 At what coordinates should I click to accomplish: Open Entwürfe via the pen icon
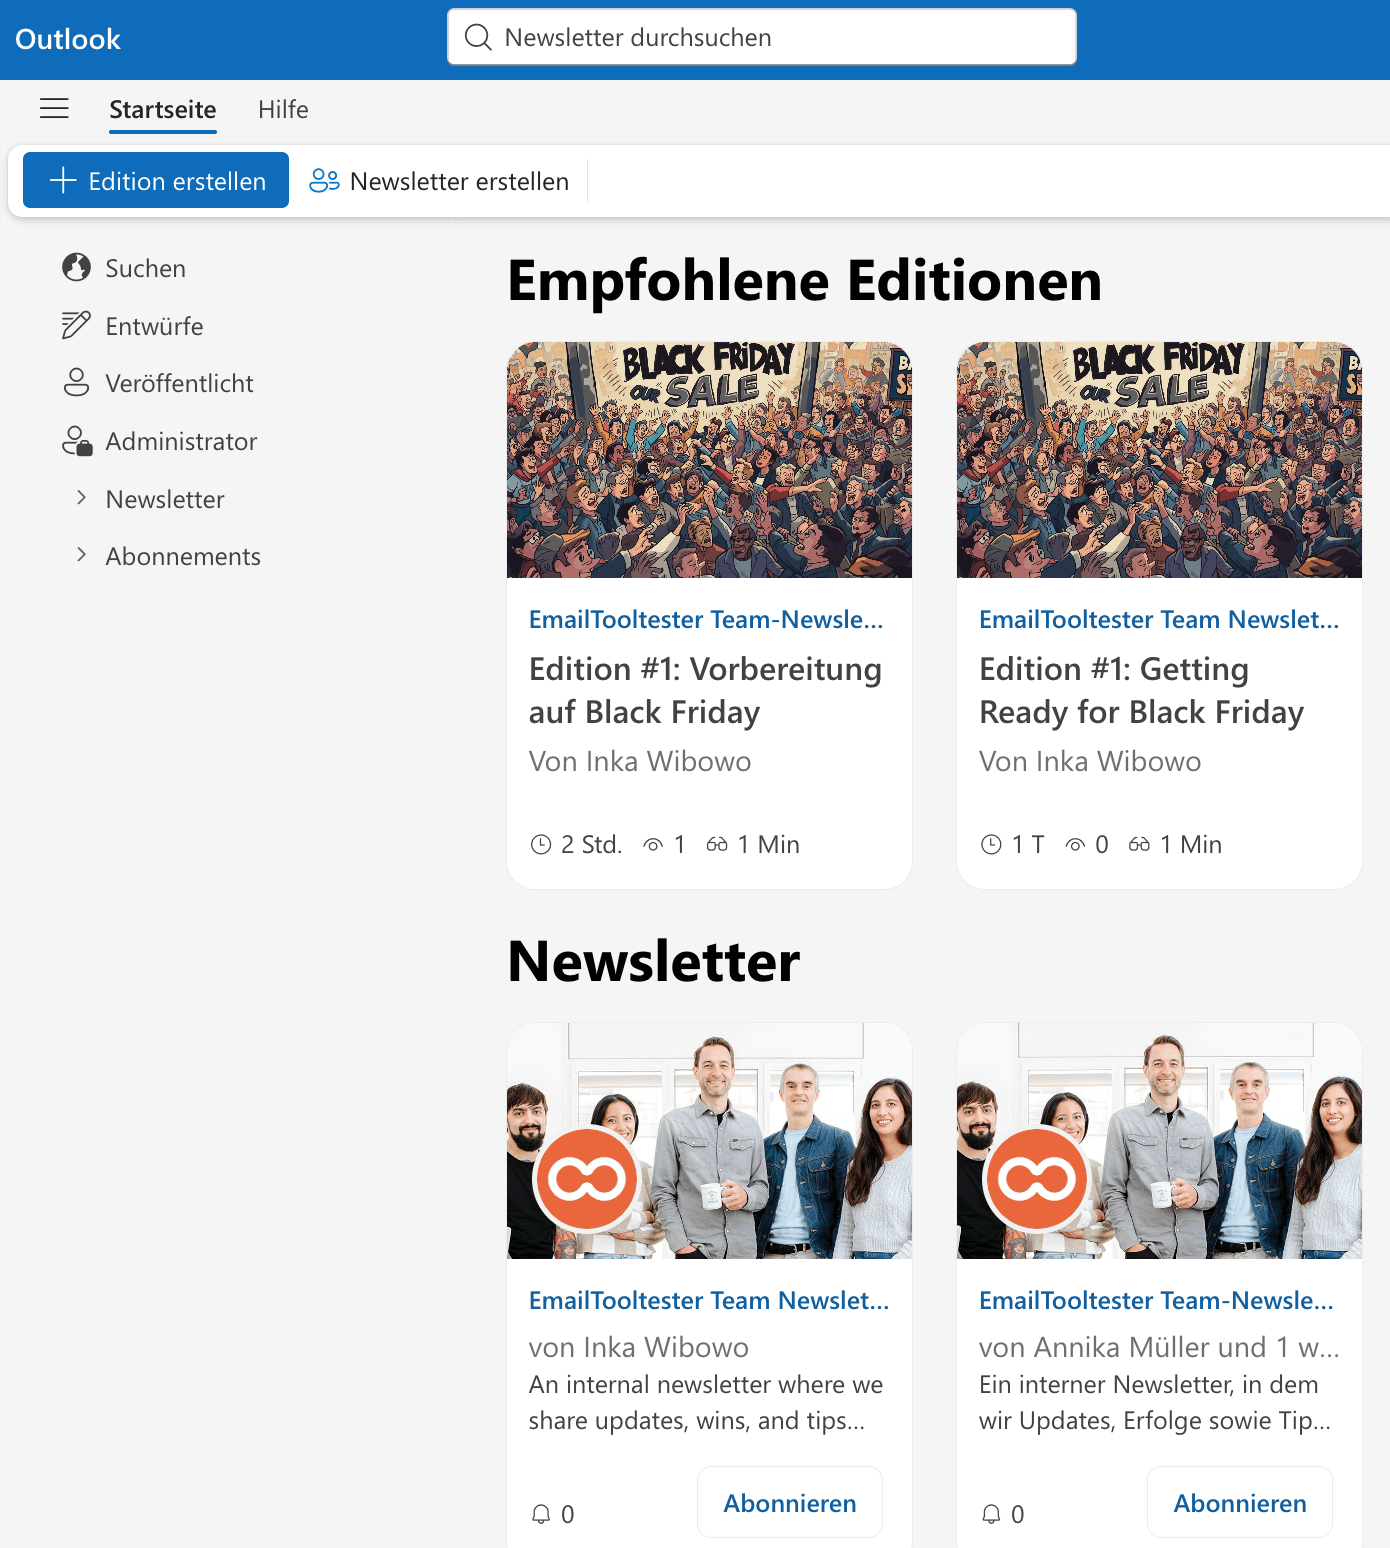pyautogui.click(x=74, y=325)
